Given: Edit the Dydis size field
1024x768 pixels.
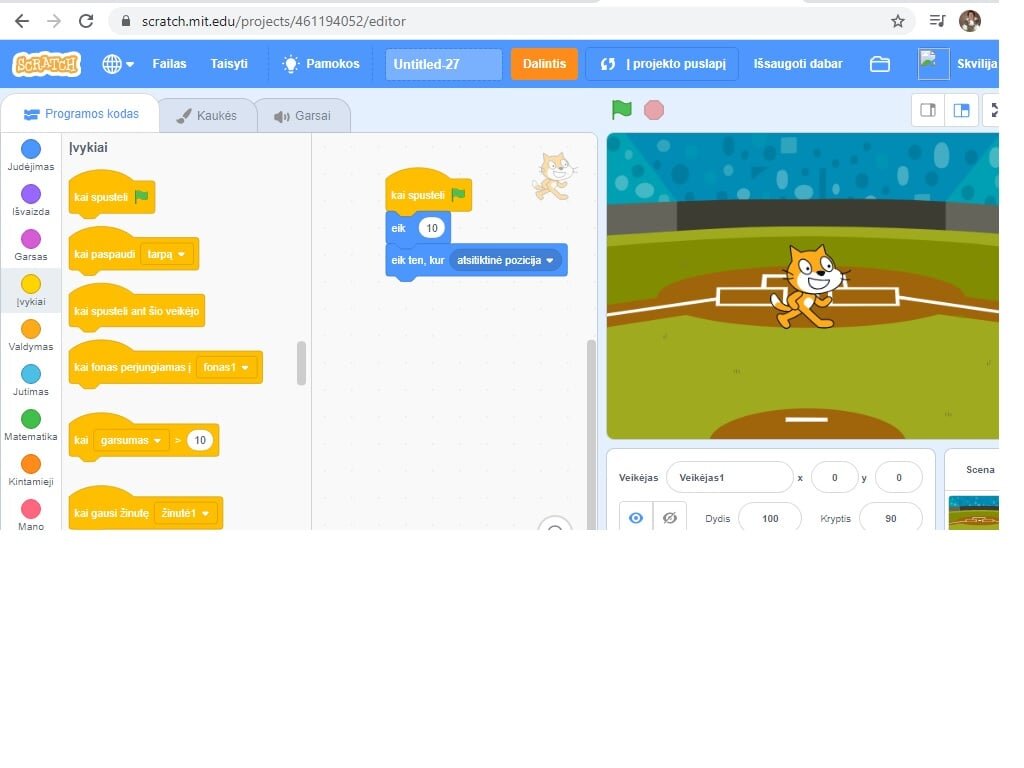Looking at the screenshot, I should (770, 519).
